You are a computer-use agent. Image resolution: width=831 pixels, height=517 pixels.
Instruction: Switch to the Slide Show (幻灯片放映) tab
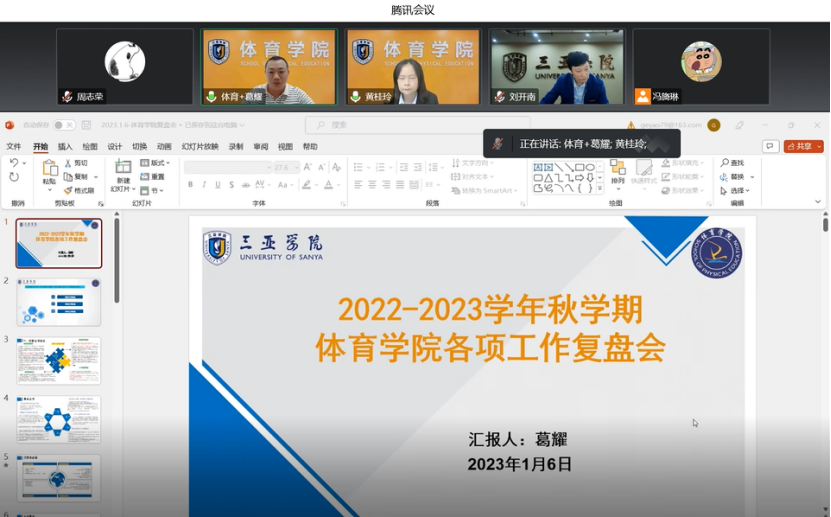click(x=200, y=146)
